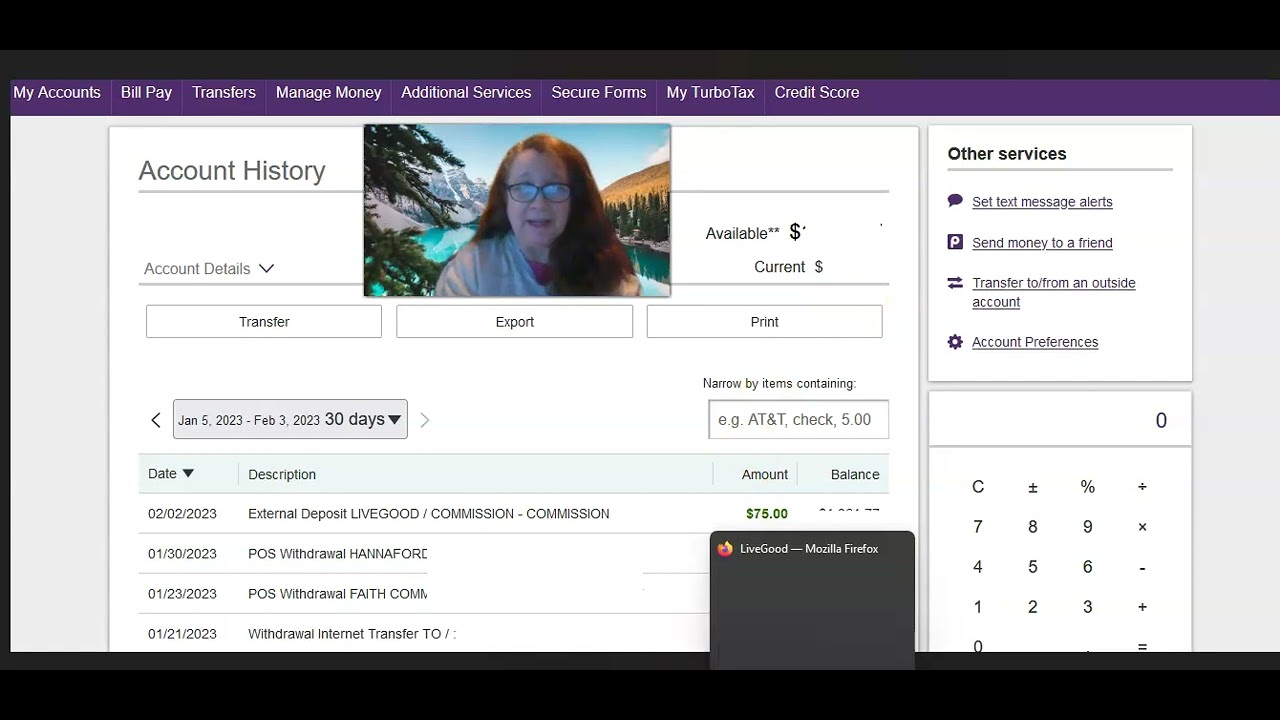
Task: Click the Export button
Action: coord(515,321)
